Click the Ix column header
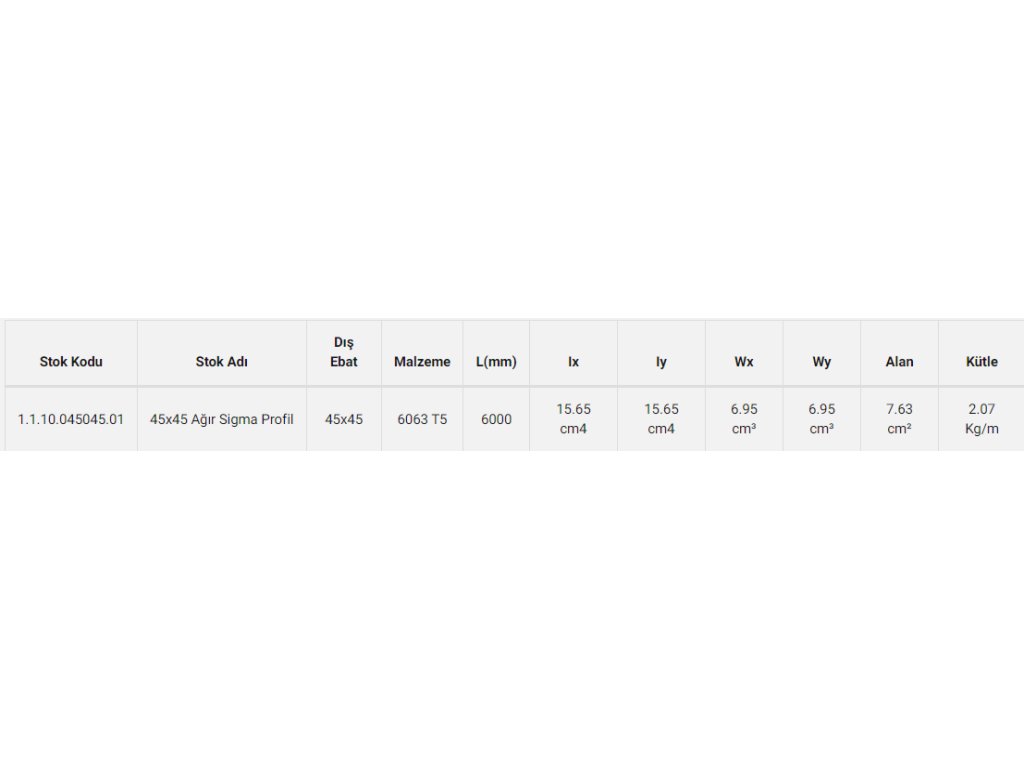This screenshot has width=1024, height=768. click(x=573, y=362)
